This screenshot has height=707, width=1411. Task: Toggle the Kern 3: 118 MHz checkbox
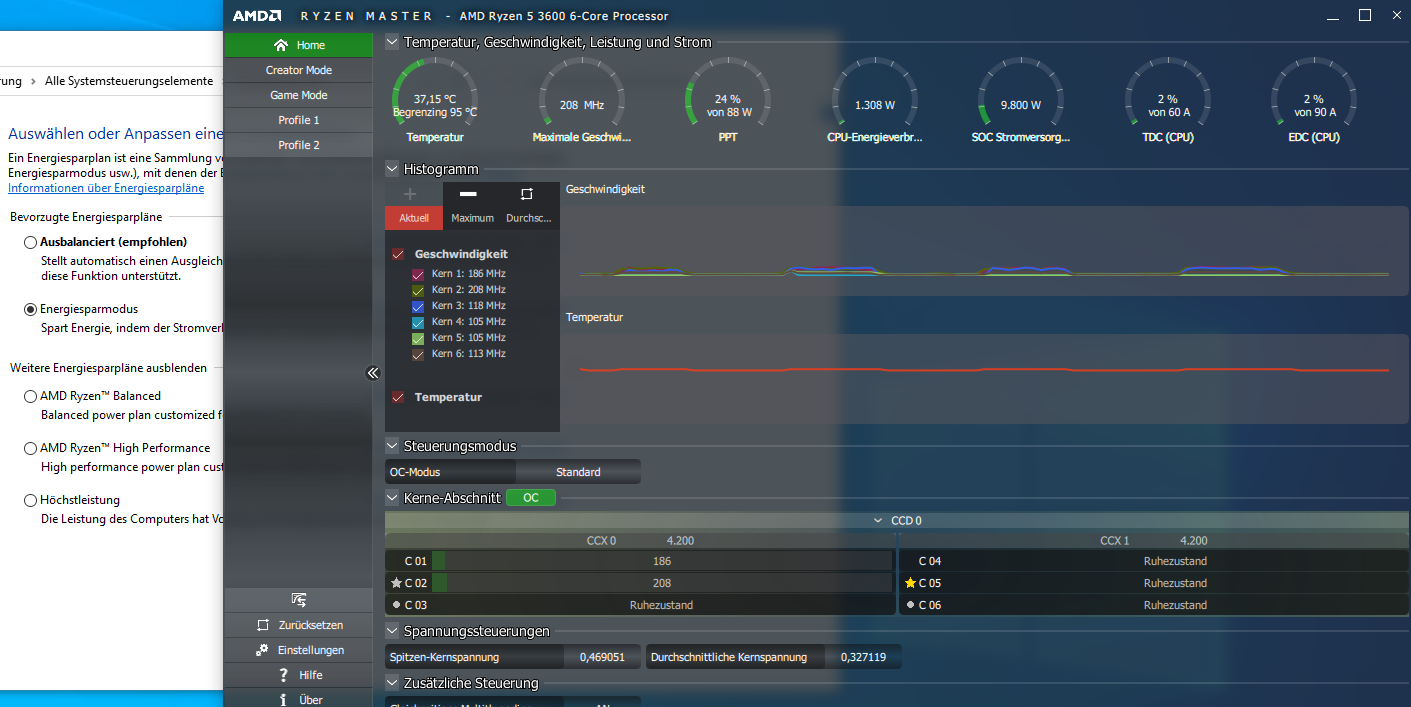pyautogui.click(x=418, y=306)
